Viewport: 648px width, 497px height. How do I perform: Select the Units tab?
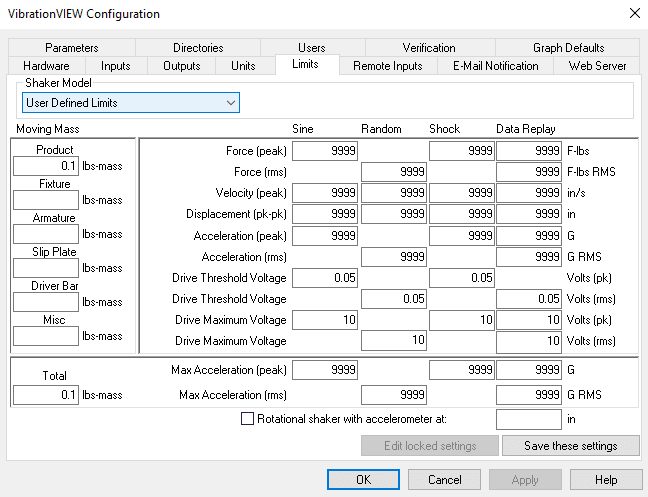click(x=243, y=66)
